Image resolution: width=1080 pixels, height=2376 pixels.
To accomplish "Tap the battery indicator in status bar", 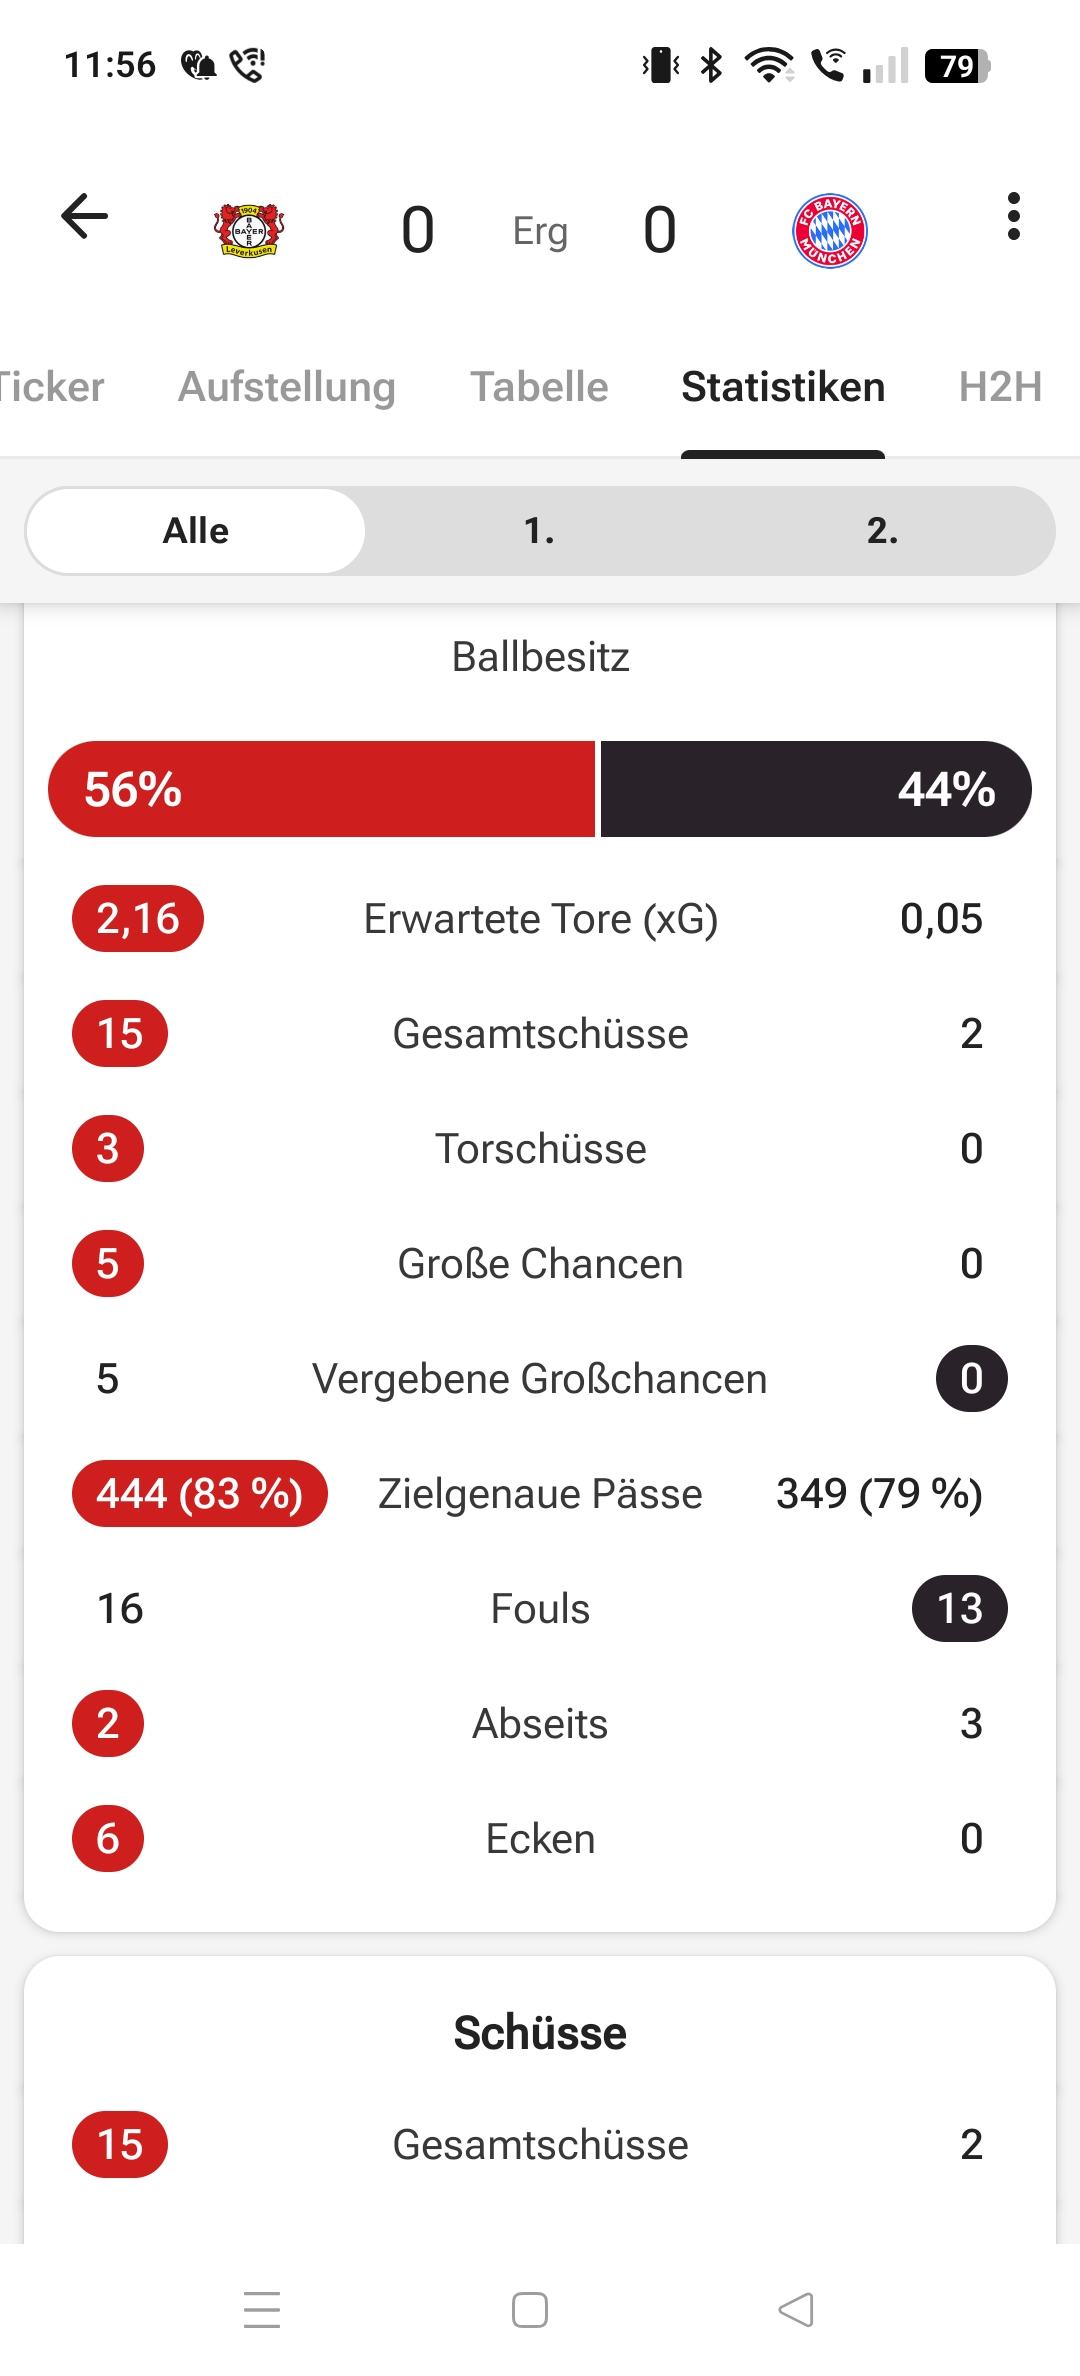I will tap(956, 66).
